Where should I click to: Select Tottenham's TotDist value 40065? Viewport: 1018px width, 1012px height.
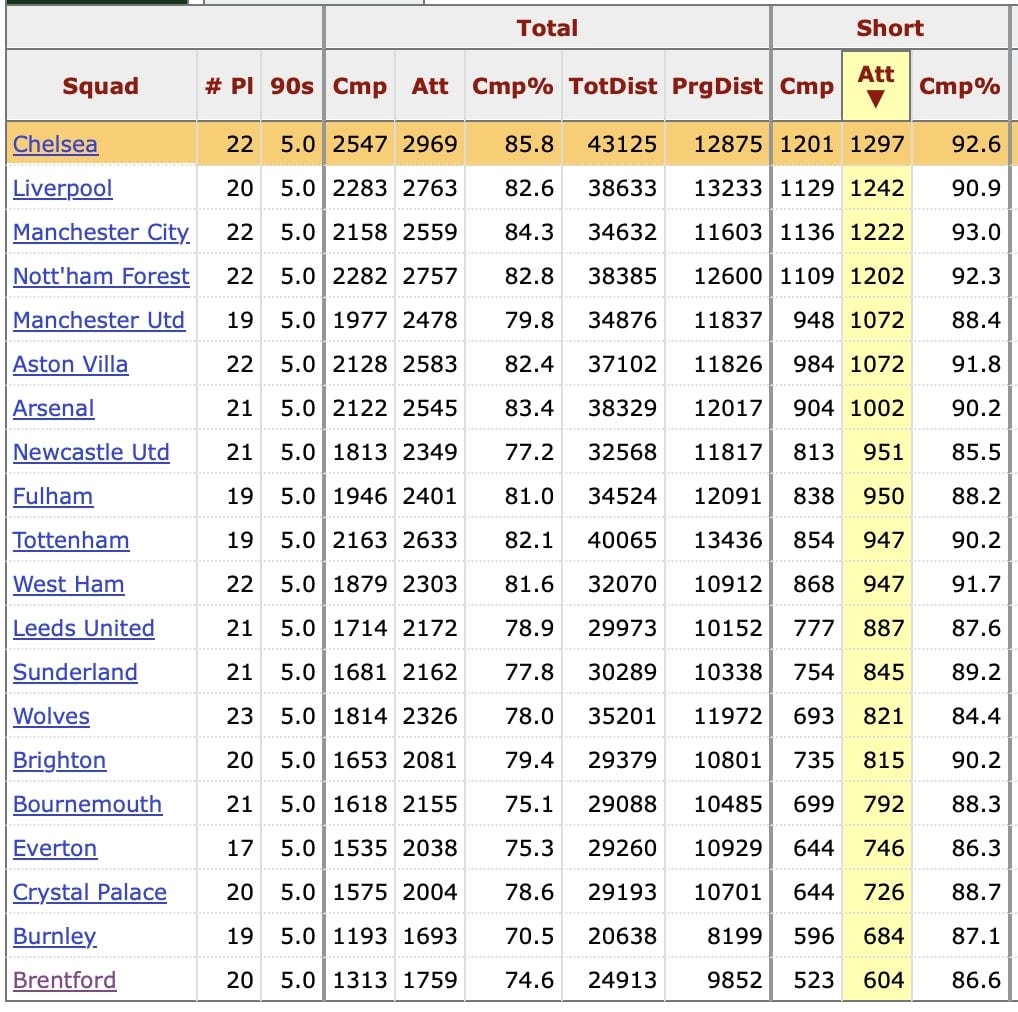pyautogui.click(x=623, y=540)
